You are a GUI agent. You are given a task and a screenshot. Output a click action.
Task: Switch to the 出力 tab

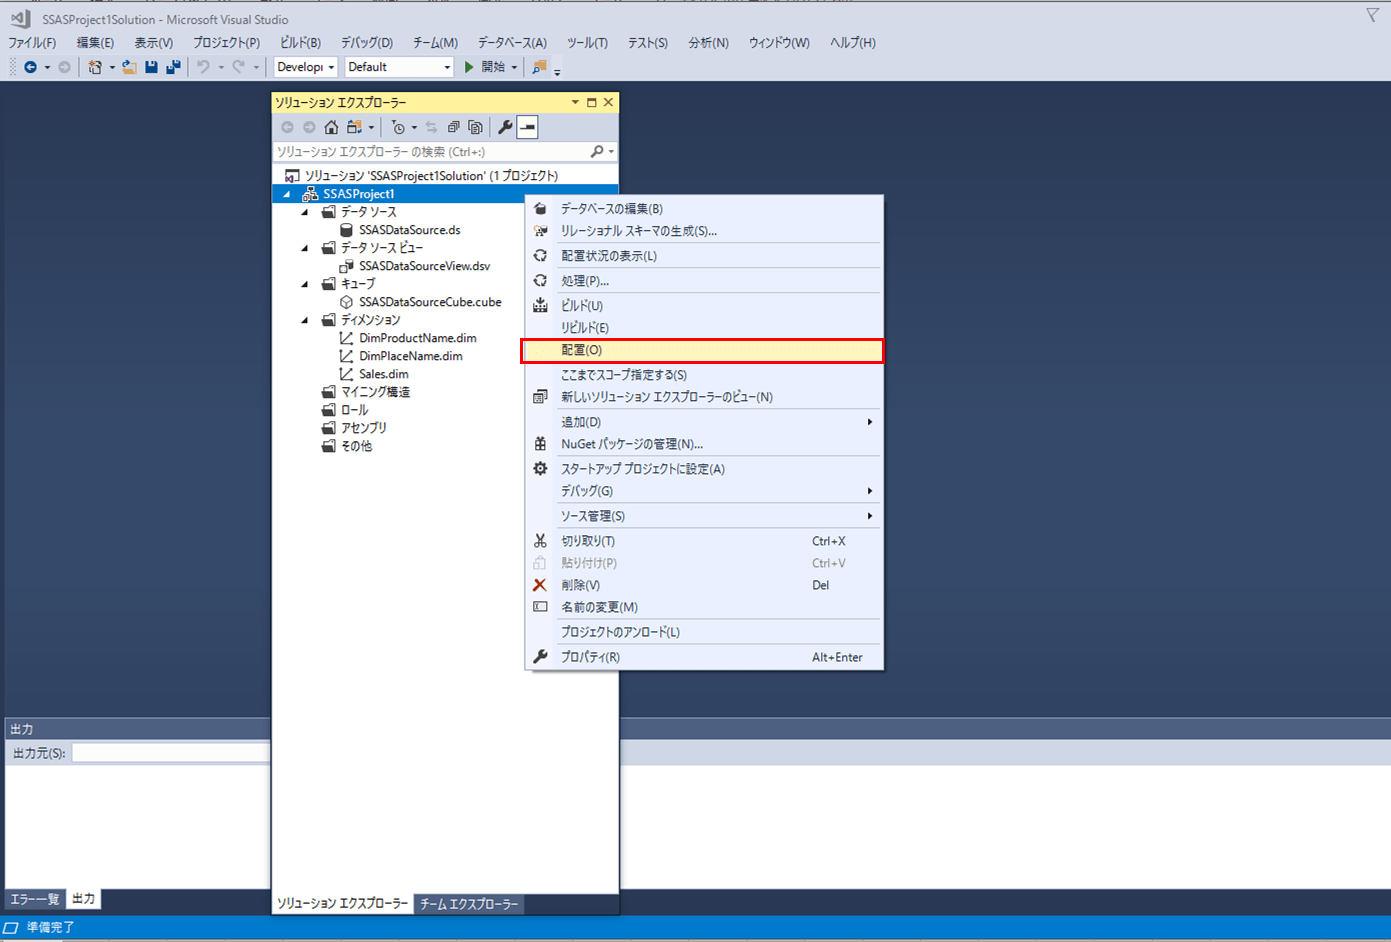[x=83, y=898]
